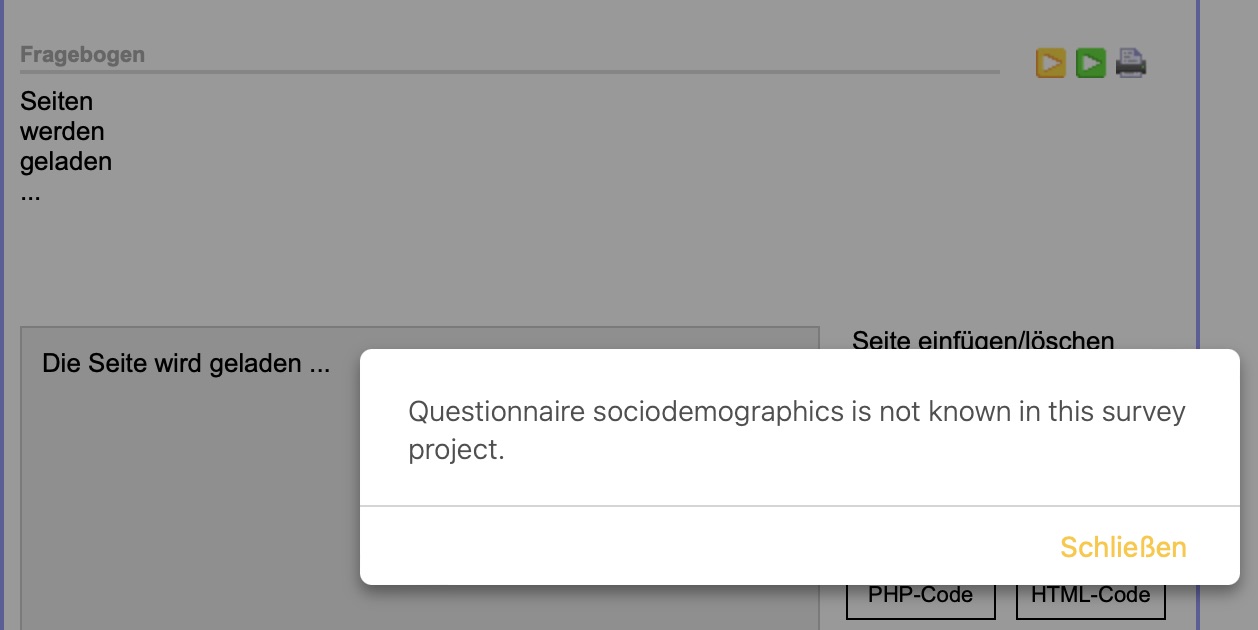The image size is (1258, 630).
Task: Click the horizontal rule under Fragebogen
Action: coord(510,72)
